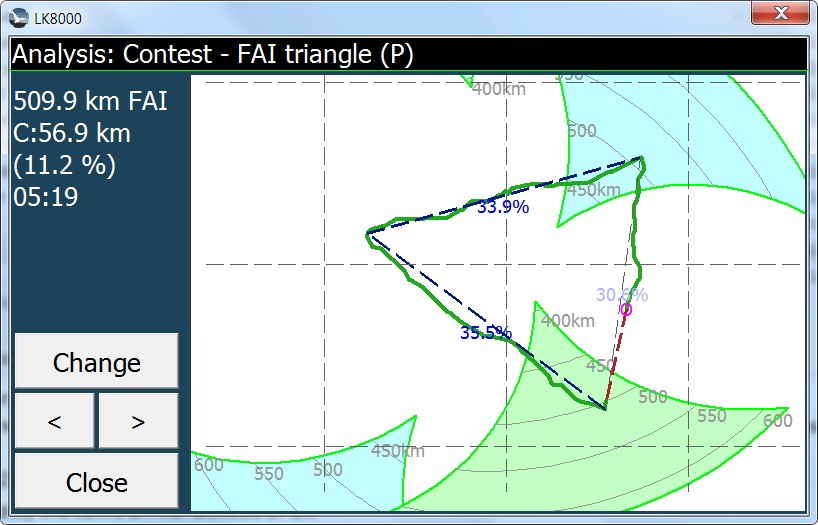Screen dimensions: 818x525
Task: Click the LK8000 app icon in title bar
Action: coord(19,18)
